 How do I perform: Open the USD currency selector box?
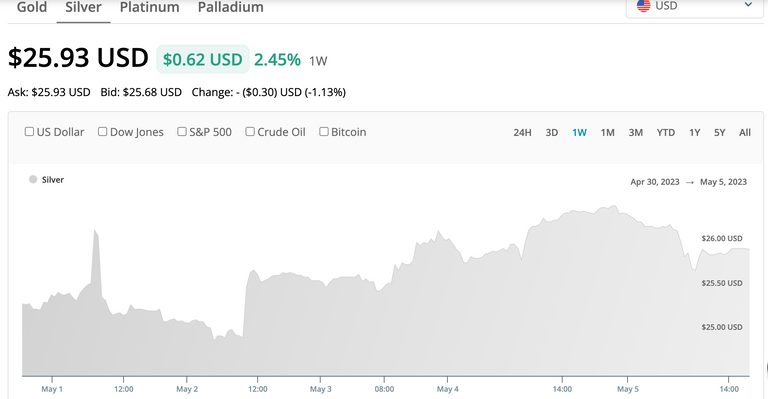(695, 6)
